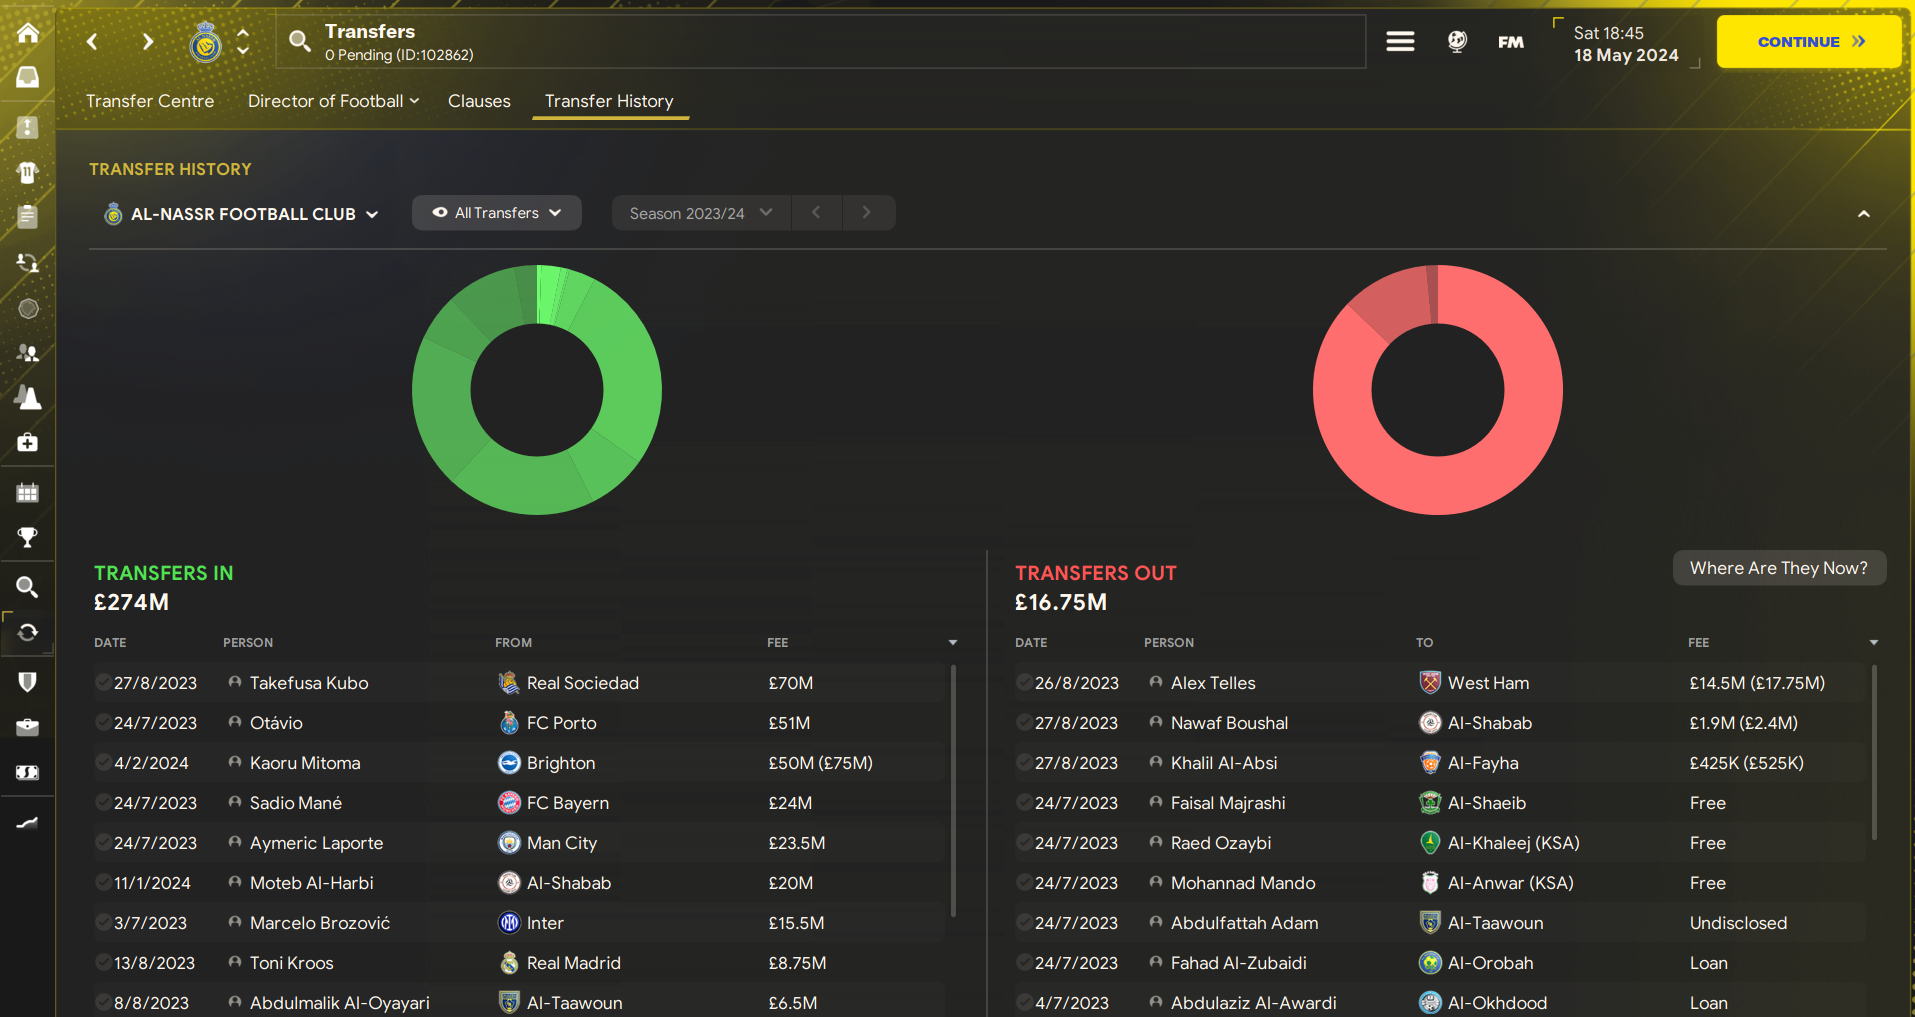Image resolution: width=1915 pixels, height=1017 pixels.
Task: Switch to Transfer Centre tab
Action: 150,101
